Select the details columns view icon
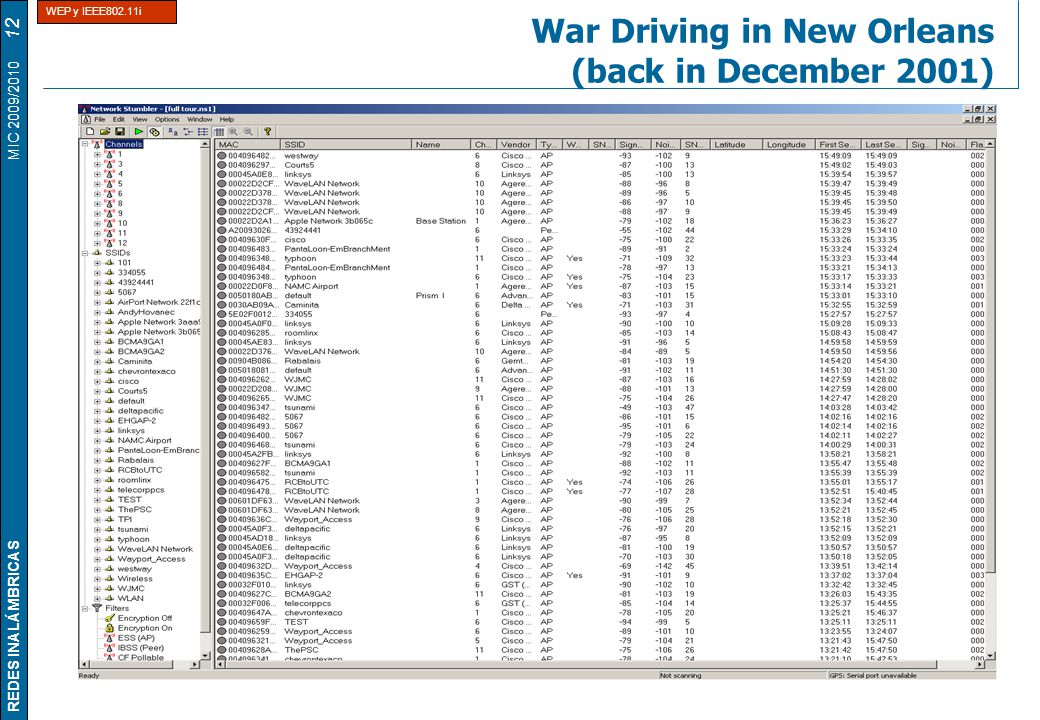Image resolution: width=1040 pixels, height=720 pixels. point(219,132)
